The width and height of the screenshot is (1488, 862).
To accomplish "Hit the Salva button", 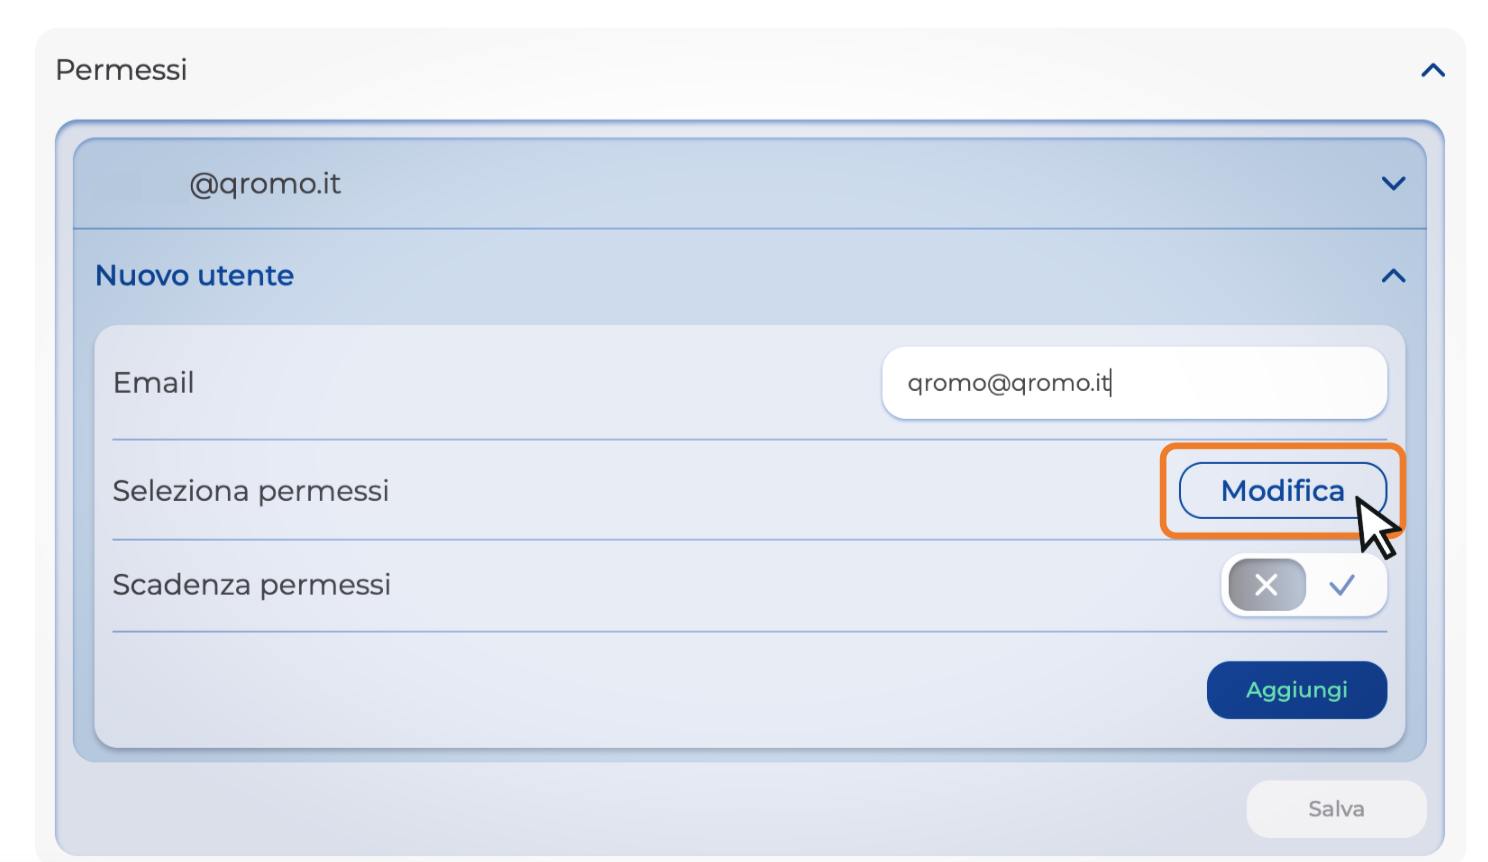I will [1335, 809].
